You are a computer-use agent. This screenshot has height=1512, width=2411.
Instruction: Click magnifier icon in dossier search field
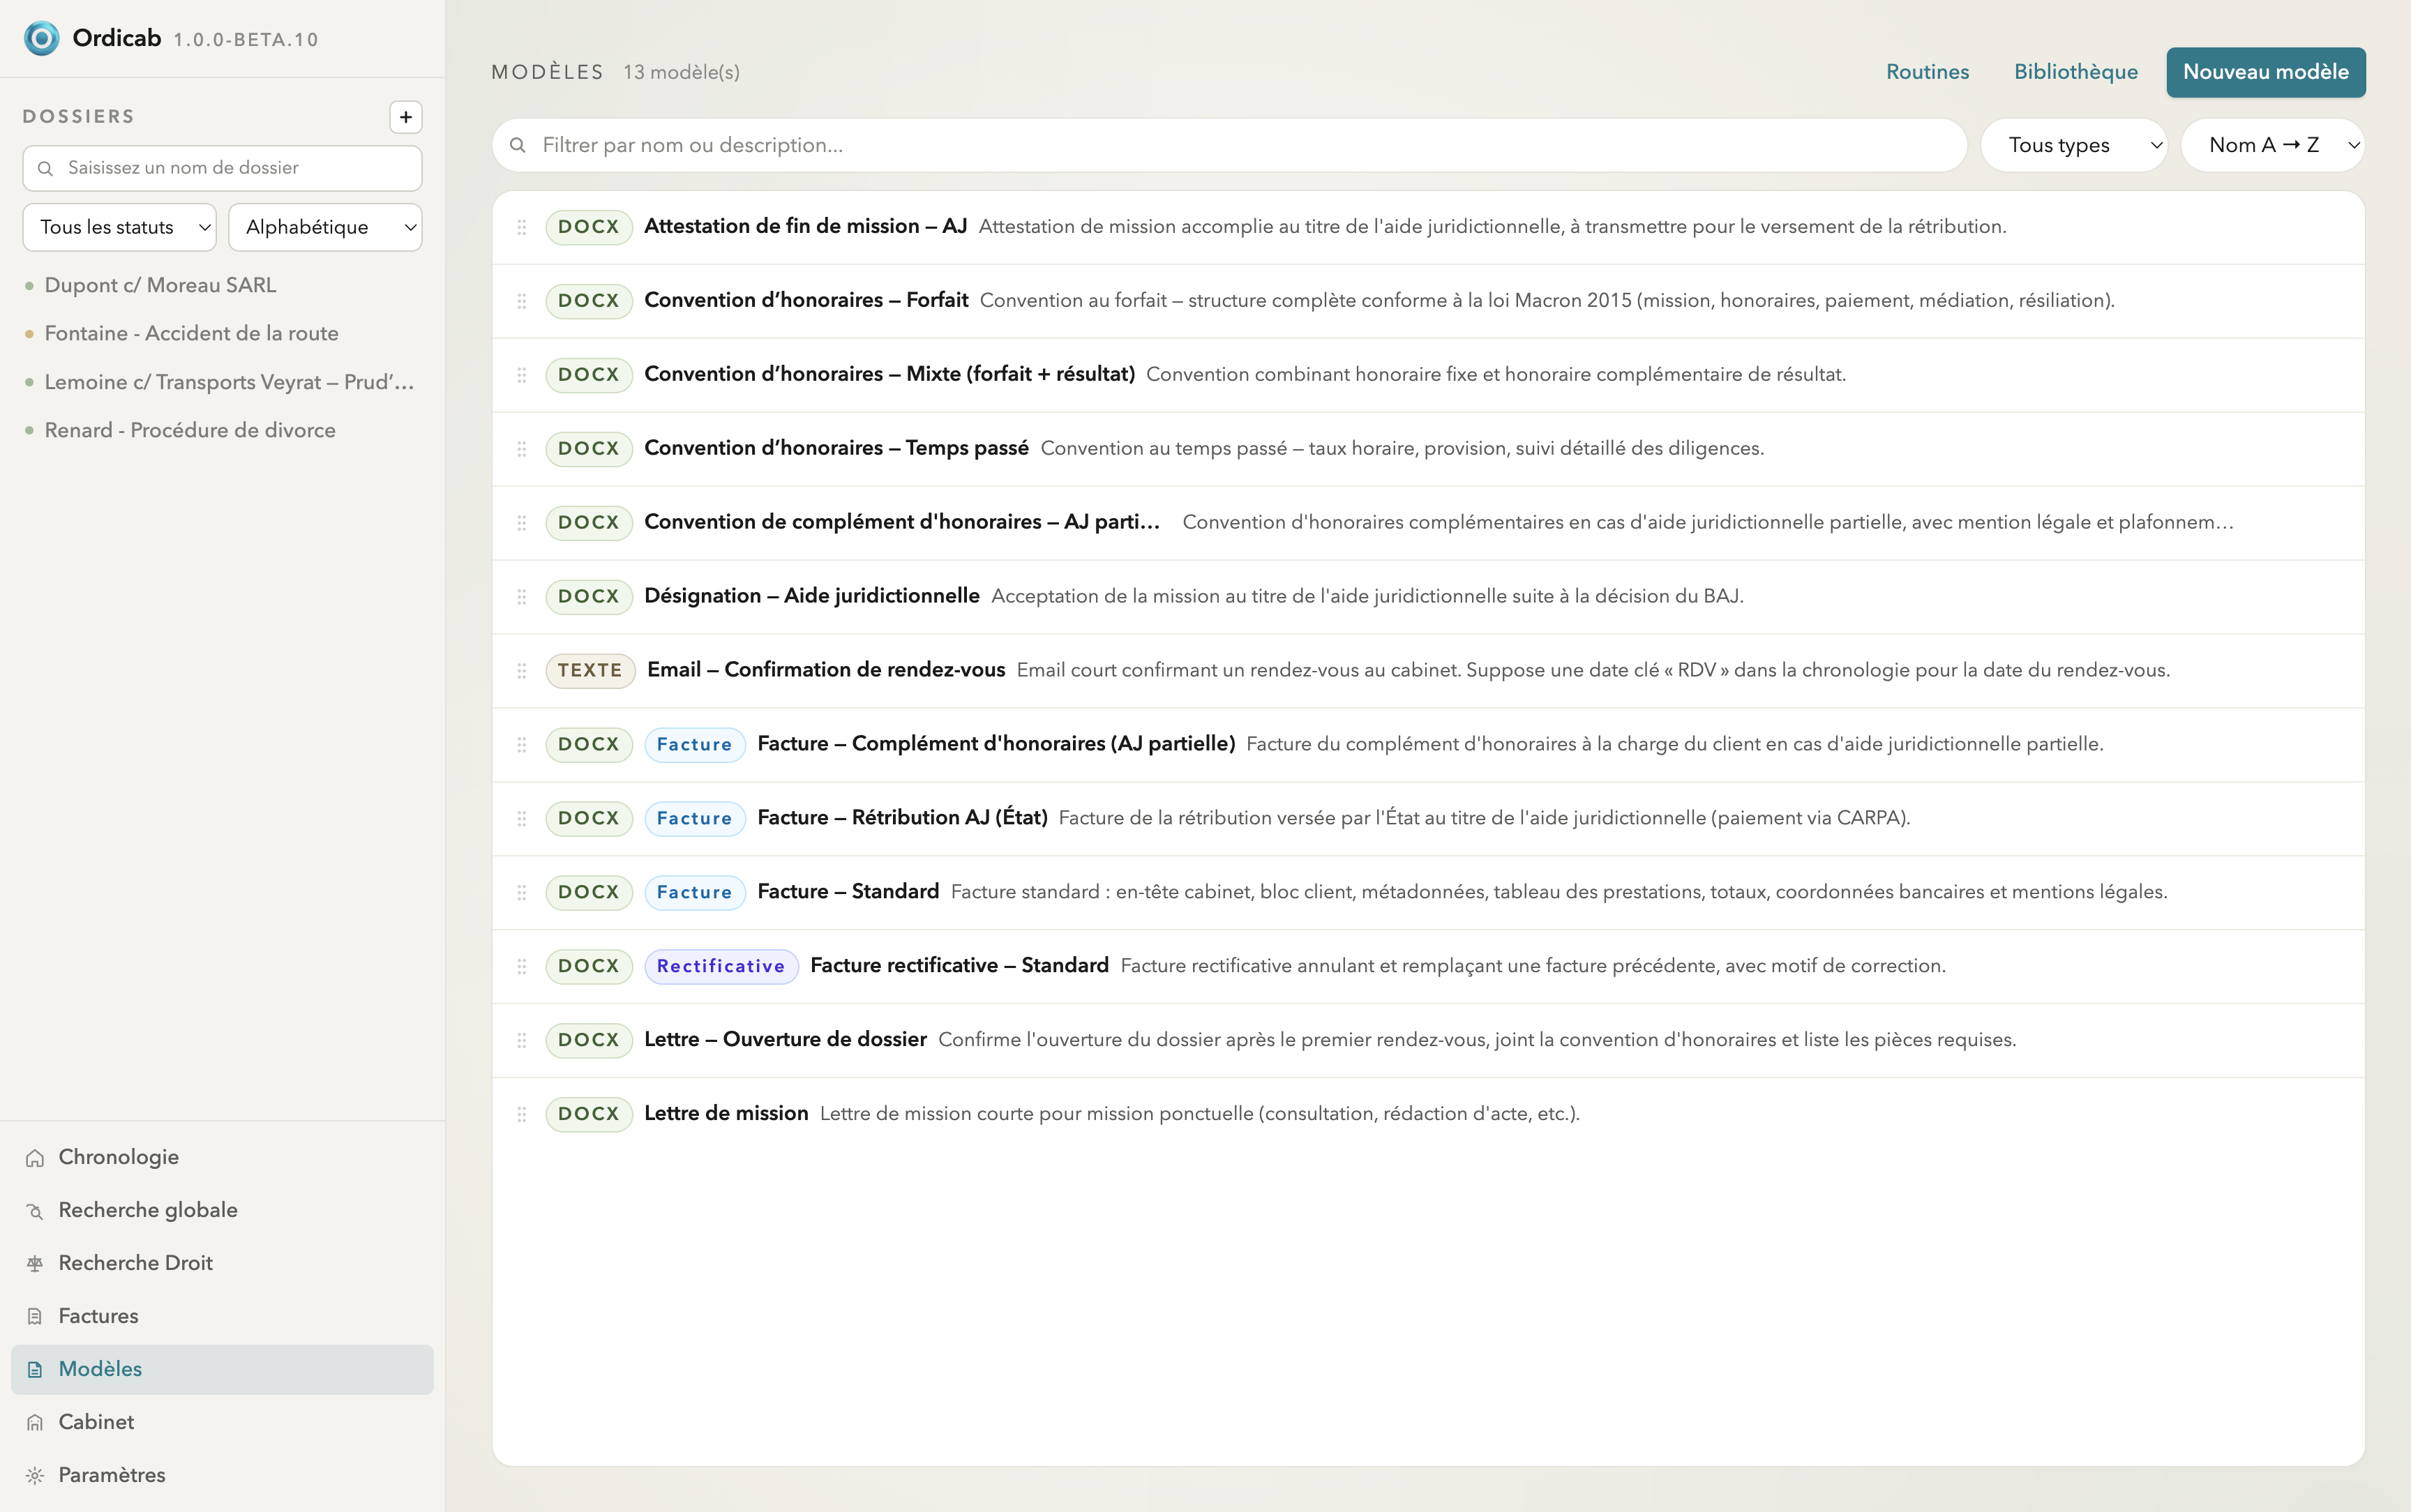point(45,168)
